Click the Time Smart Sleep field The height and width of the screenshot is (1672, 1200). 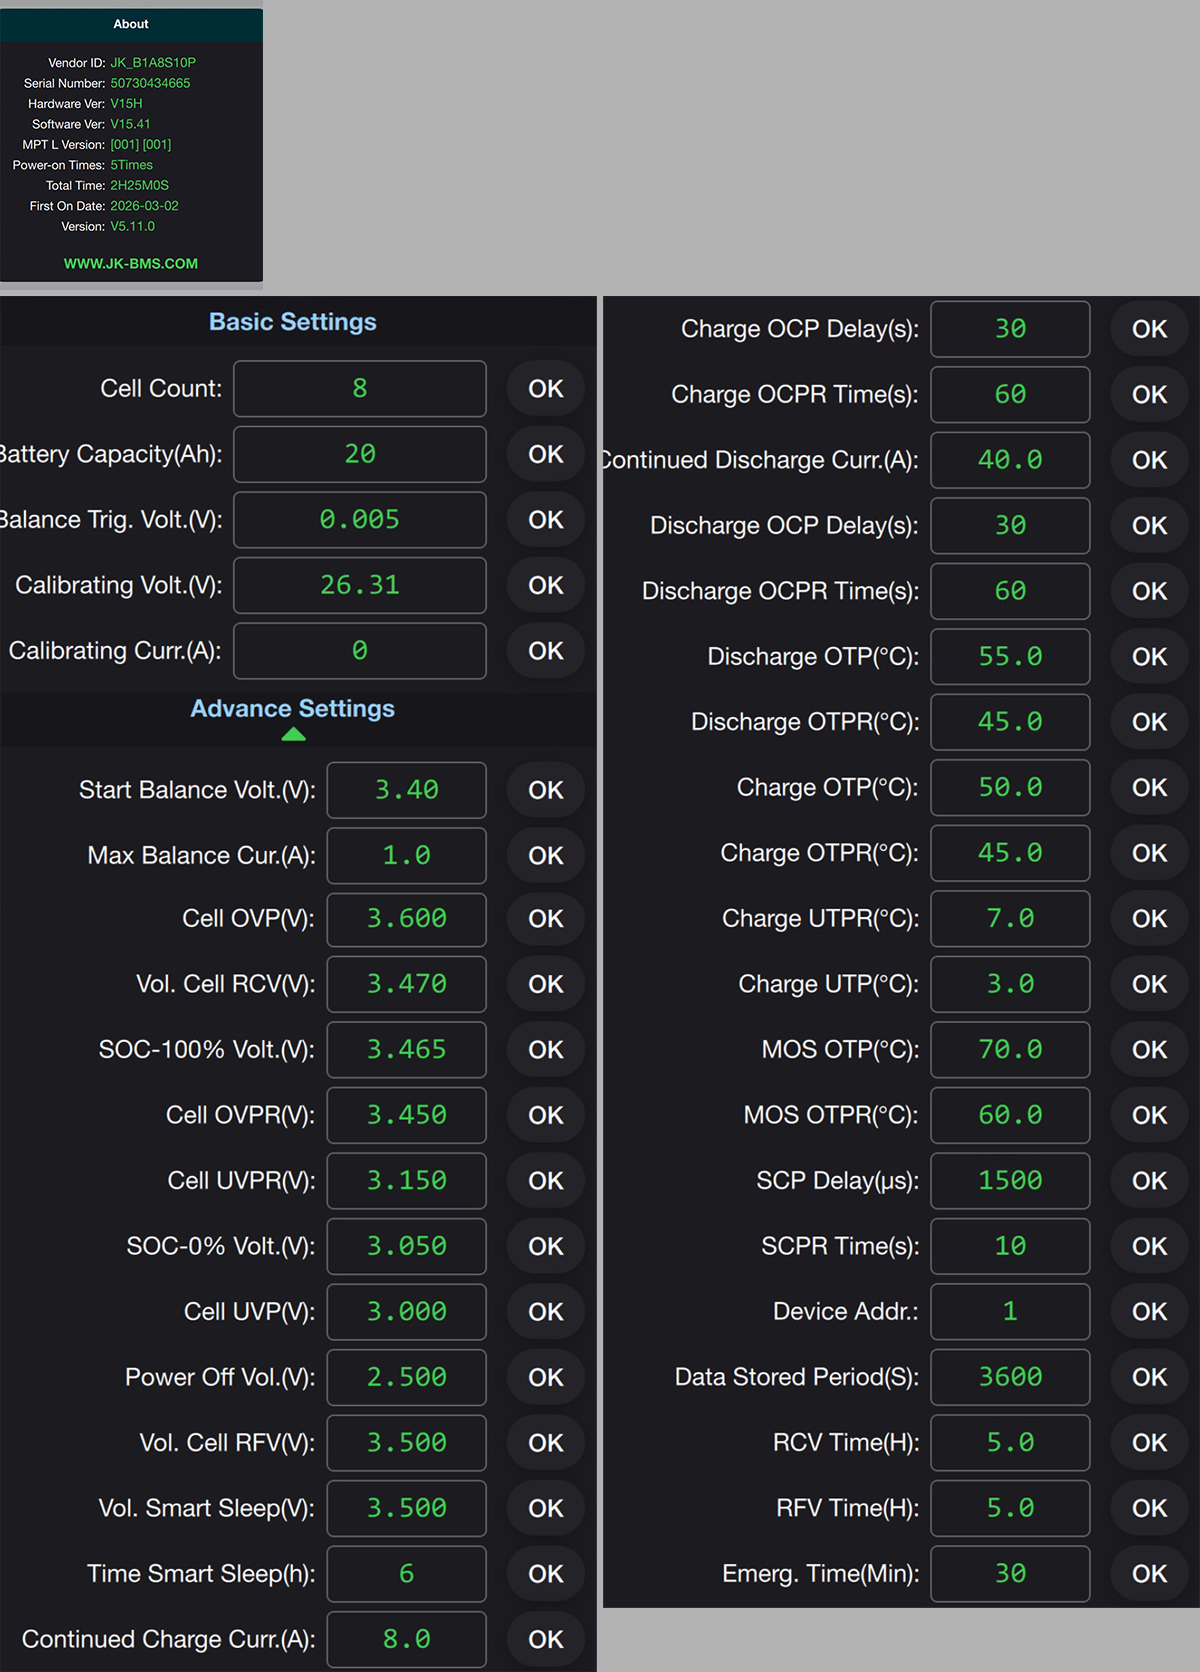(x=406, y=1574)
